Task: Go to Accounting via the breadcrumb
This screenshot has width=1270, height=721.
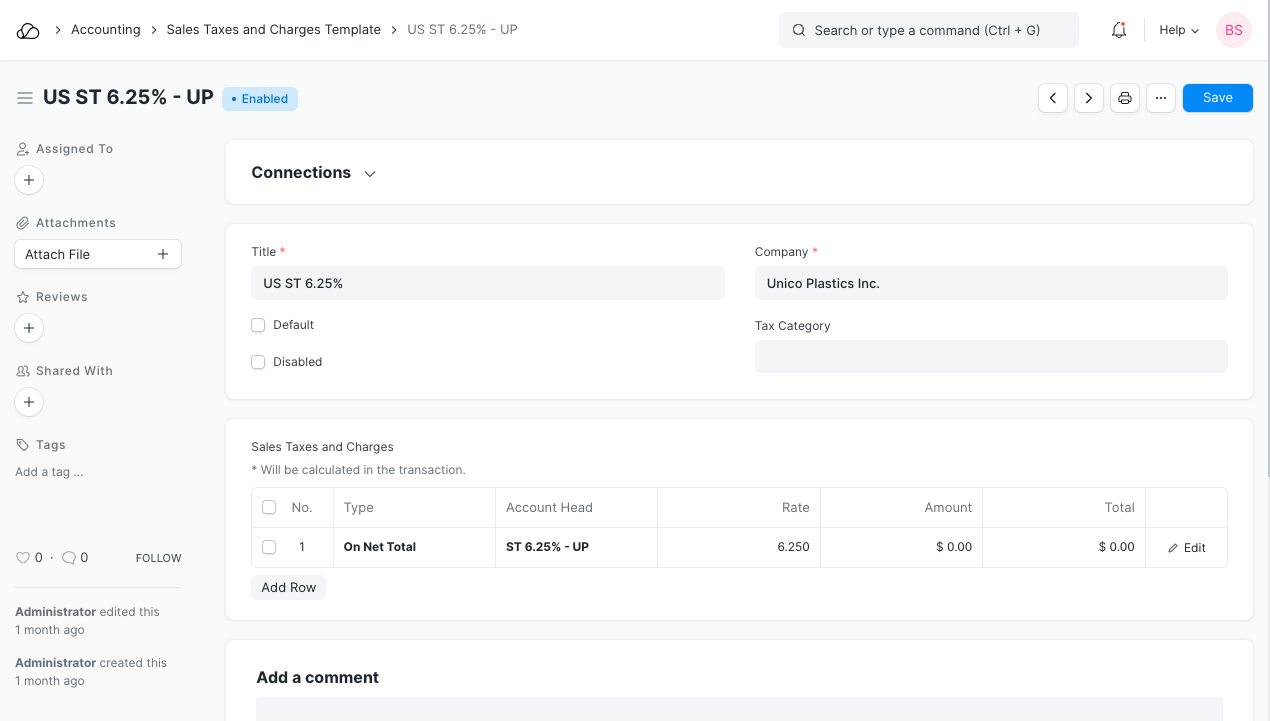Action: (x=105, y=29)
